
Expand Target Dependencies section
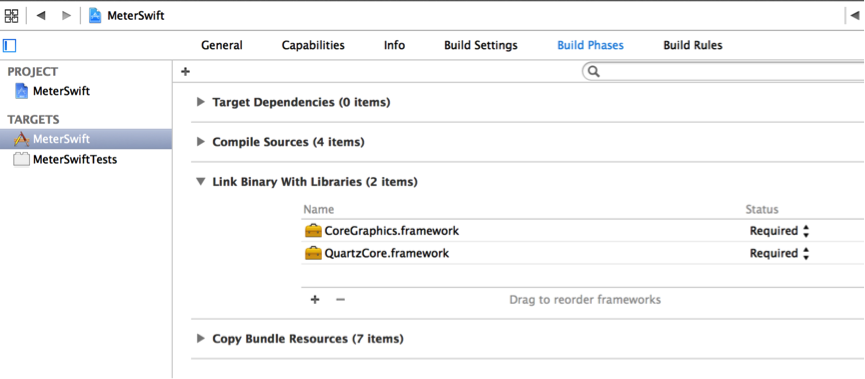tap(201, 102)
